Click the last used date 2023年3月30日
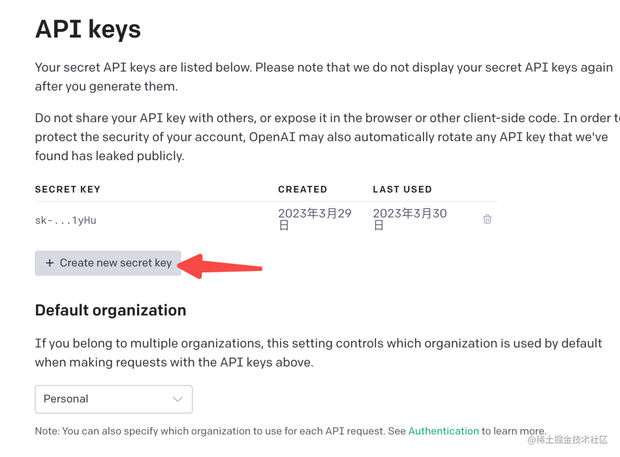 coord(410,219)
